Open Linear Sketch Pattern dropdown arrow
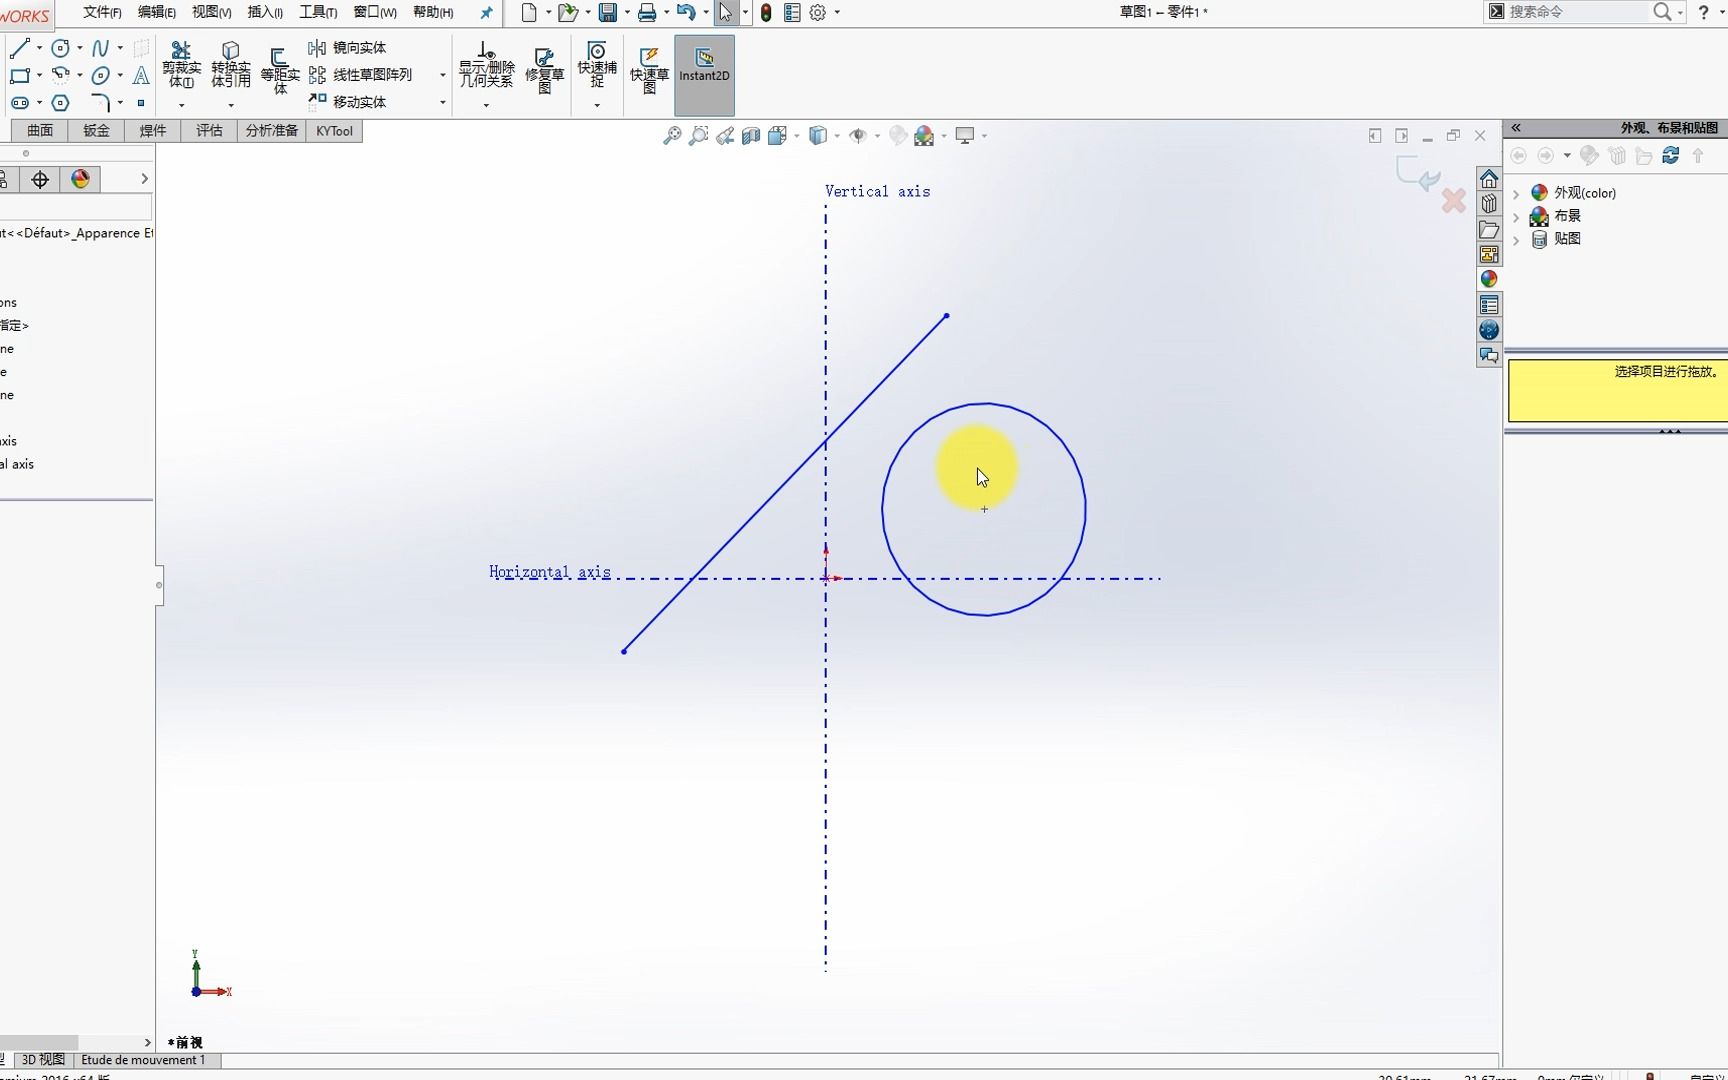 click(x=442, y=75)
